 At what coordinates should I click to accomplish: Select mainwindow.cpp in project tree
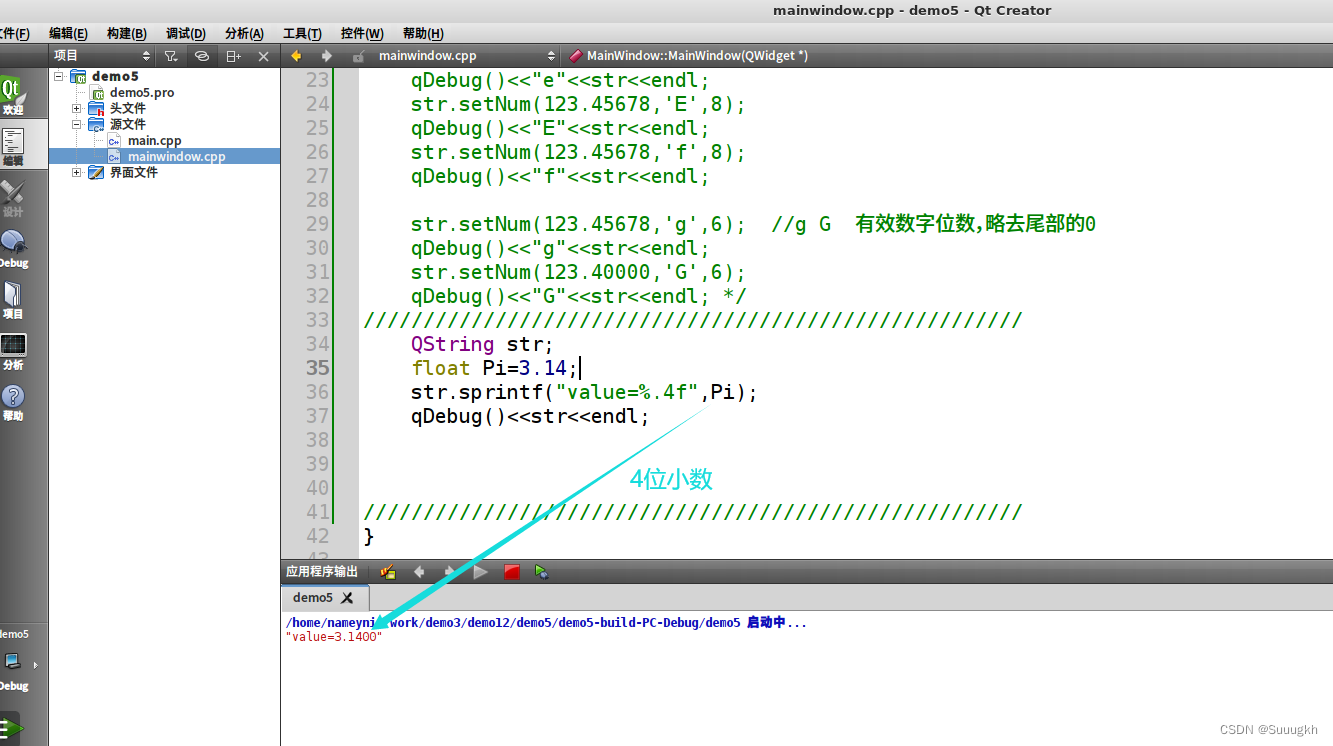click(x=176, y=156)
